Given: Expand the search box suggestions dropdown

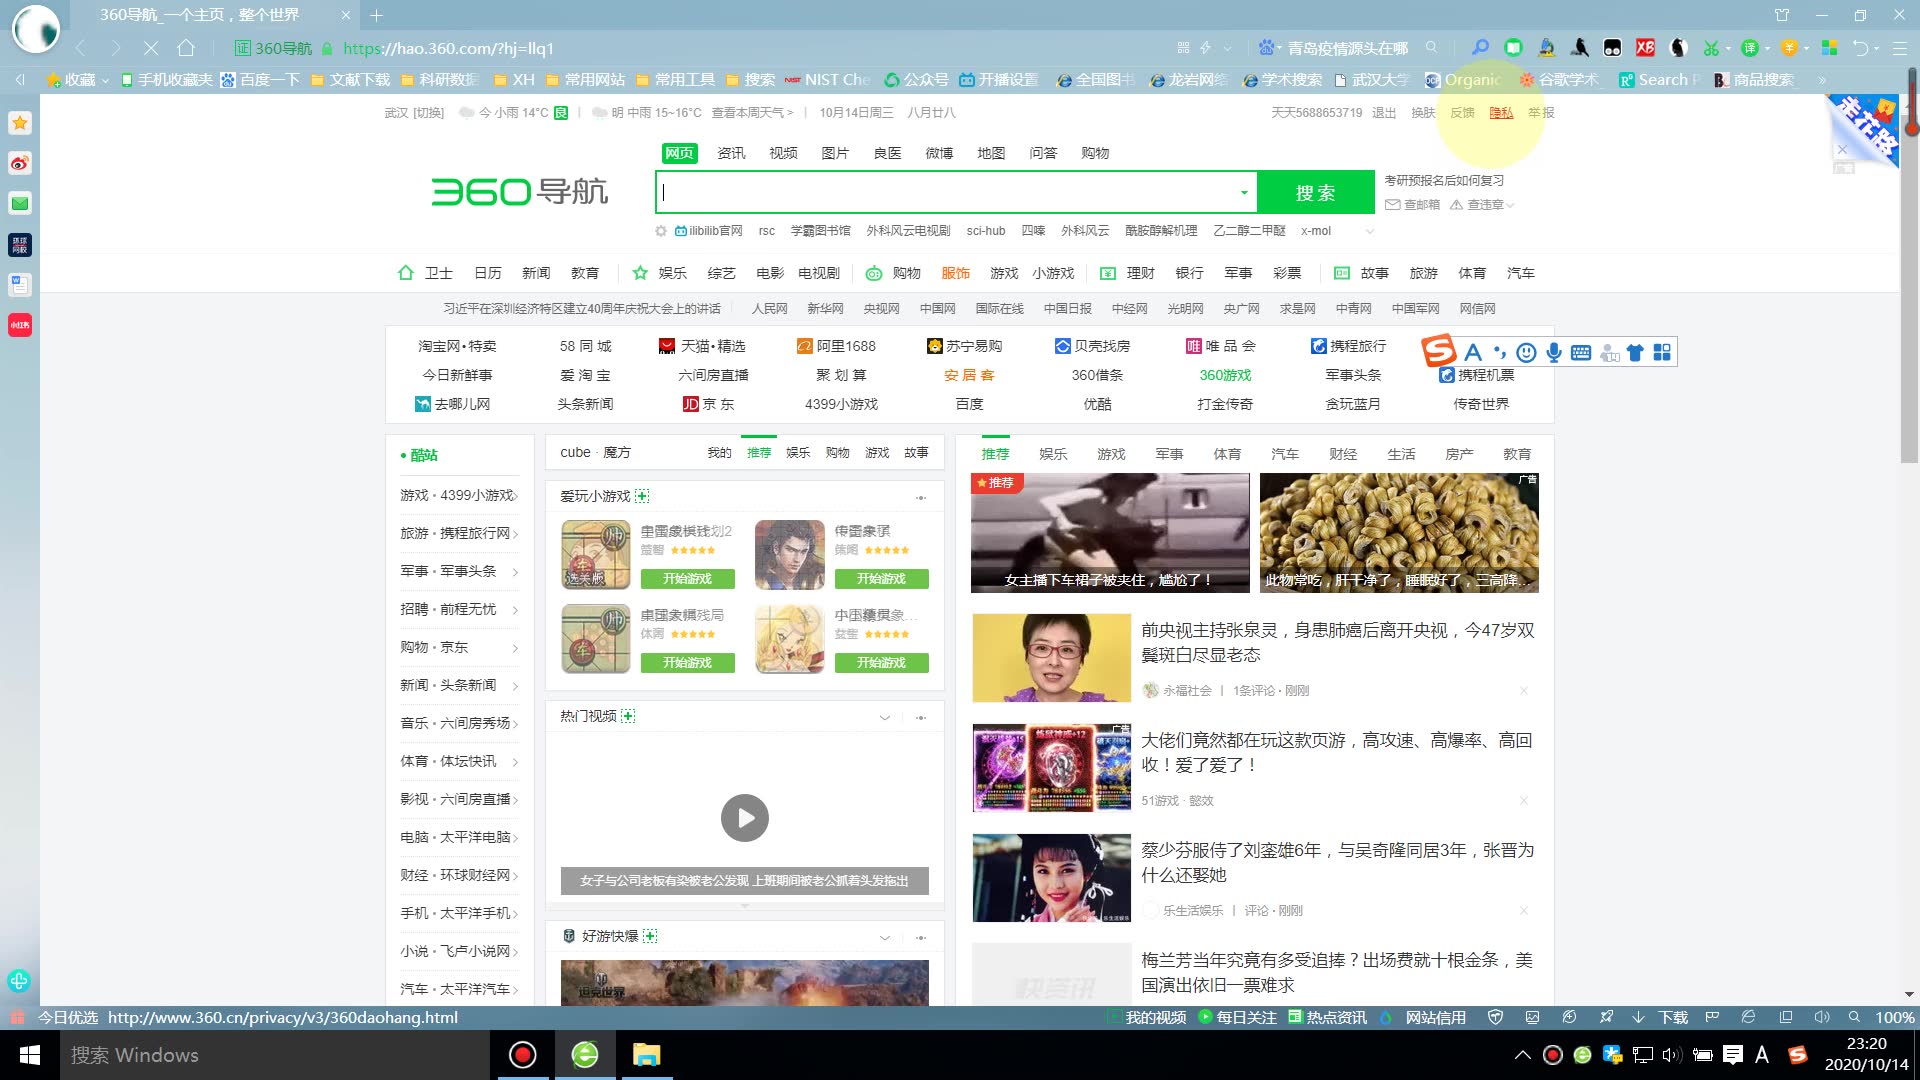Looking at the screenshot, I should coord(1243,192).
